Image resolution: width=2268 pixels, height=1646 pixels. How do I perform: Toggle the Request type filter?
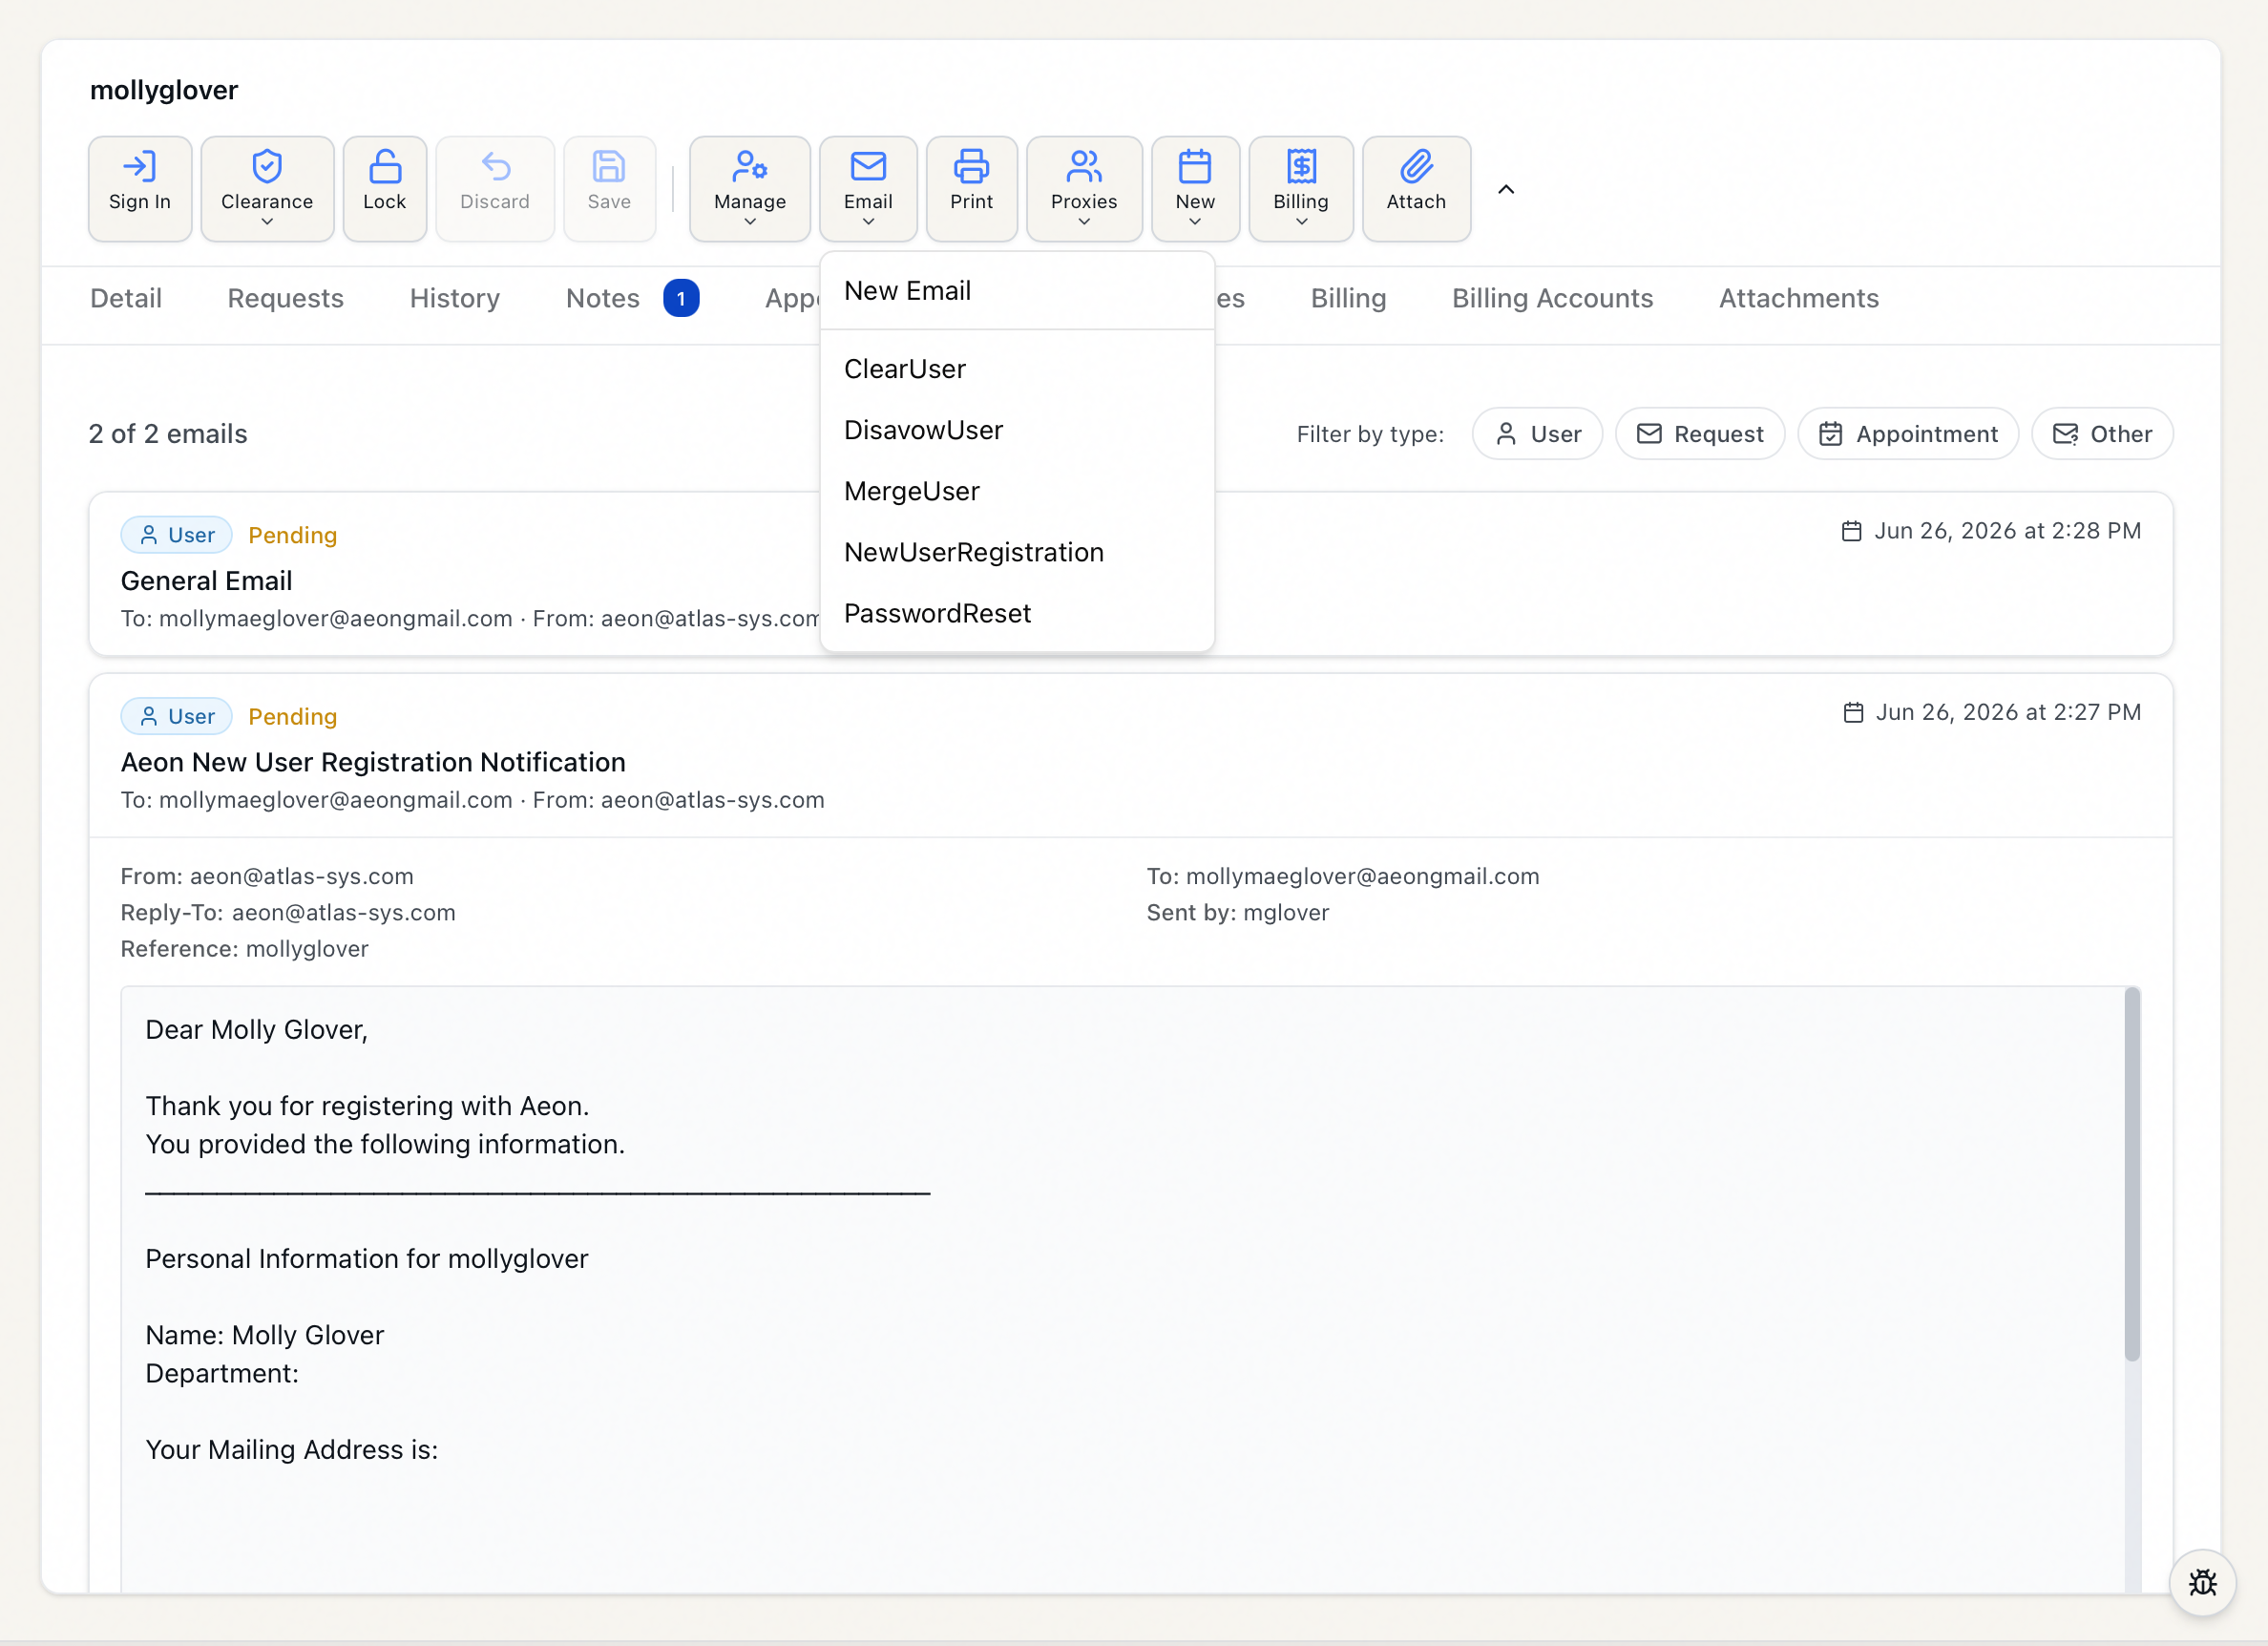tap(1700, 434)
